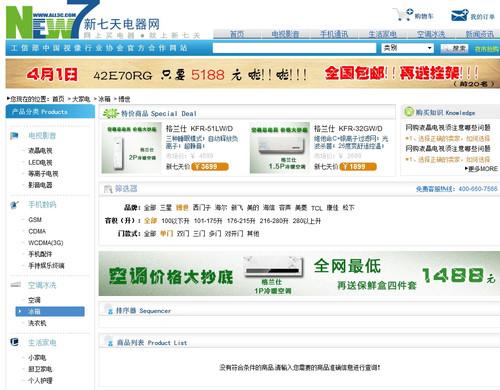
Task: Filter brand by TCL
Action: pyautogui.click(x=317, y=208)
